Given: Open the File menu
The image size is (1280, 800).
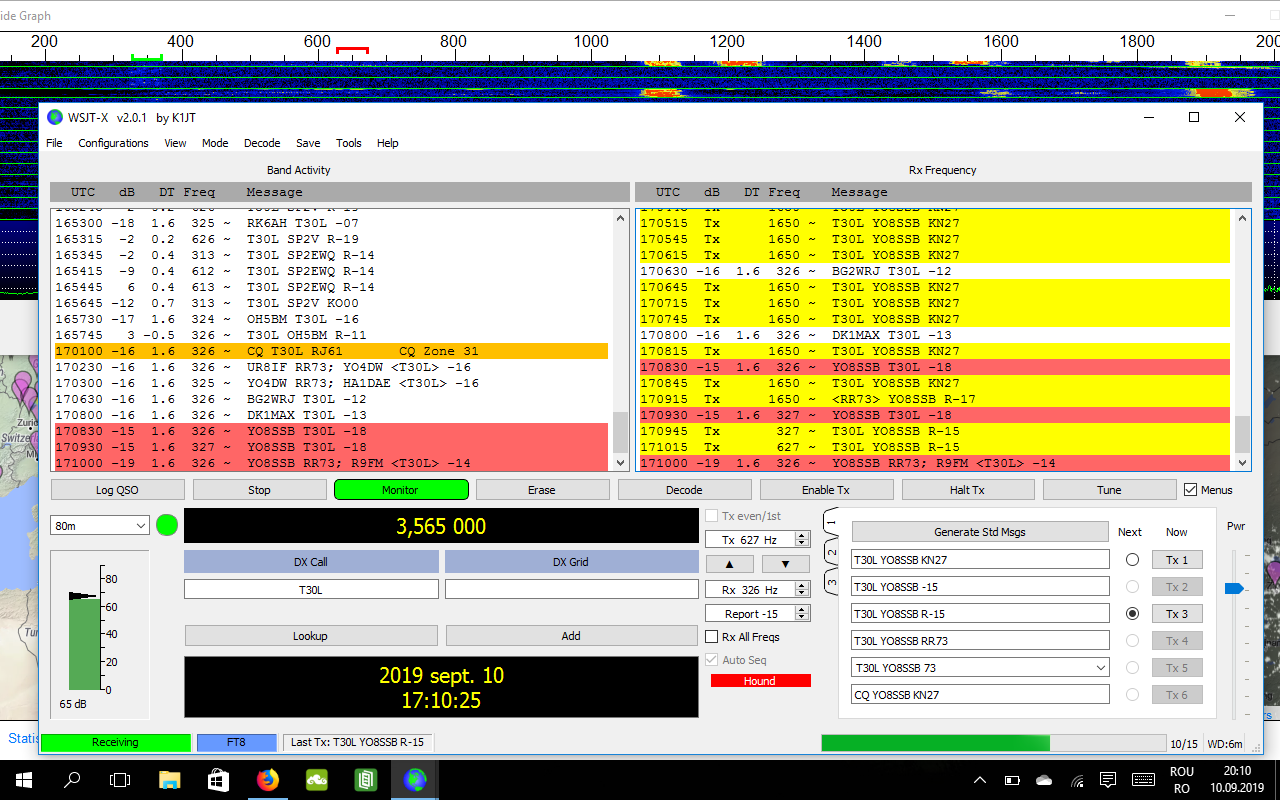Looking at the screenshot, I should [54, 143].
